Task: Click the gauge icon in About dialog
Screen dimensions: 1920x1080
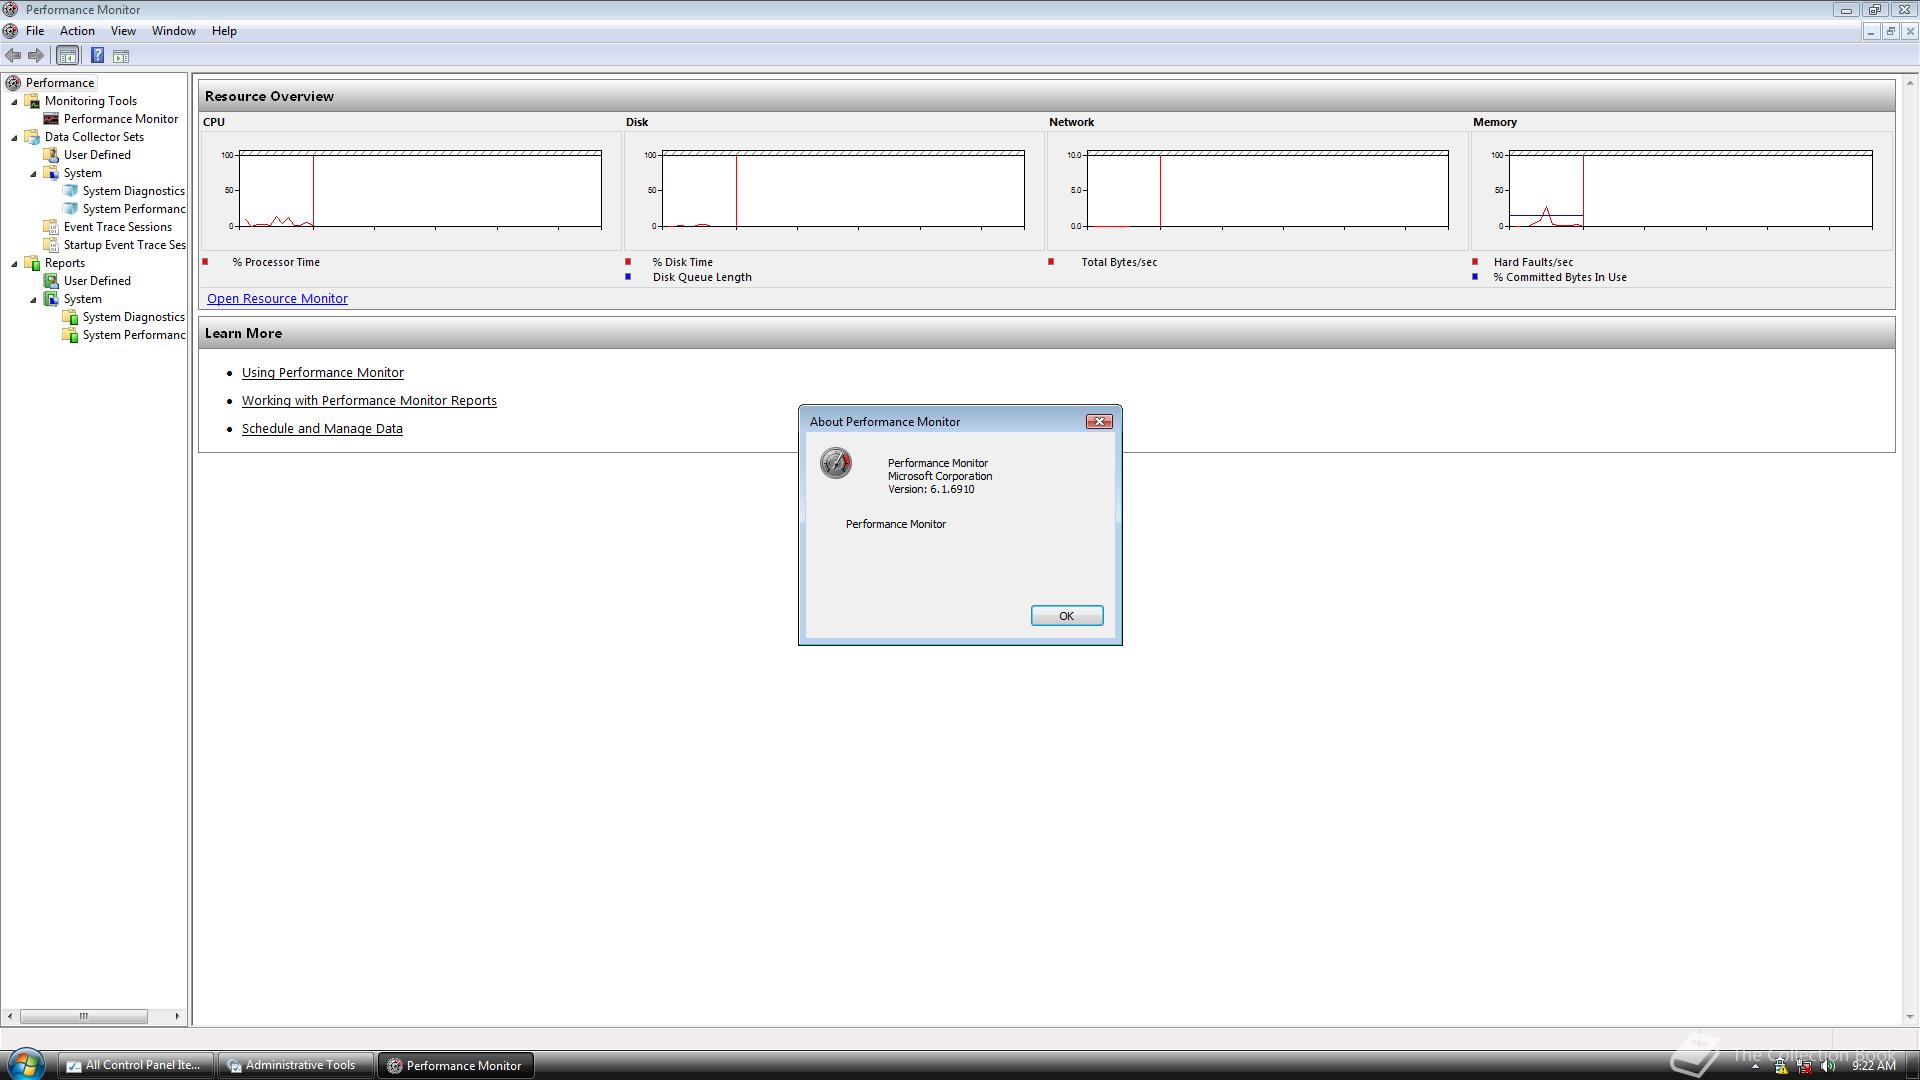Action: pos(836,463)
